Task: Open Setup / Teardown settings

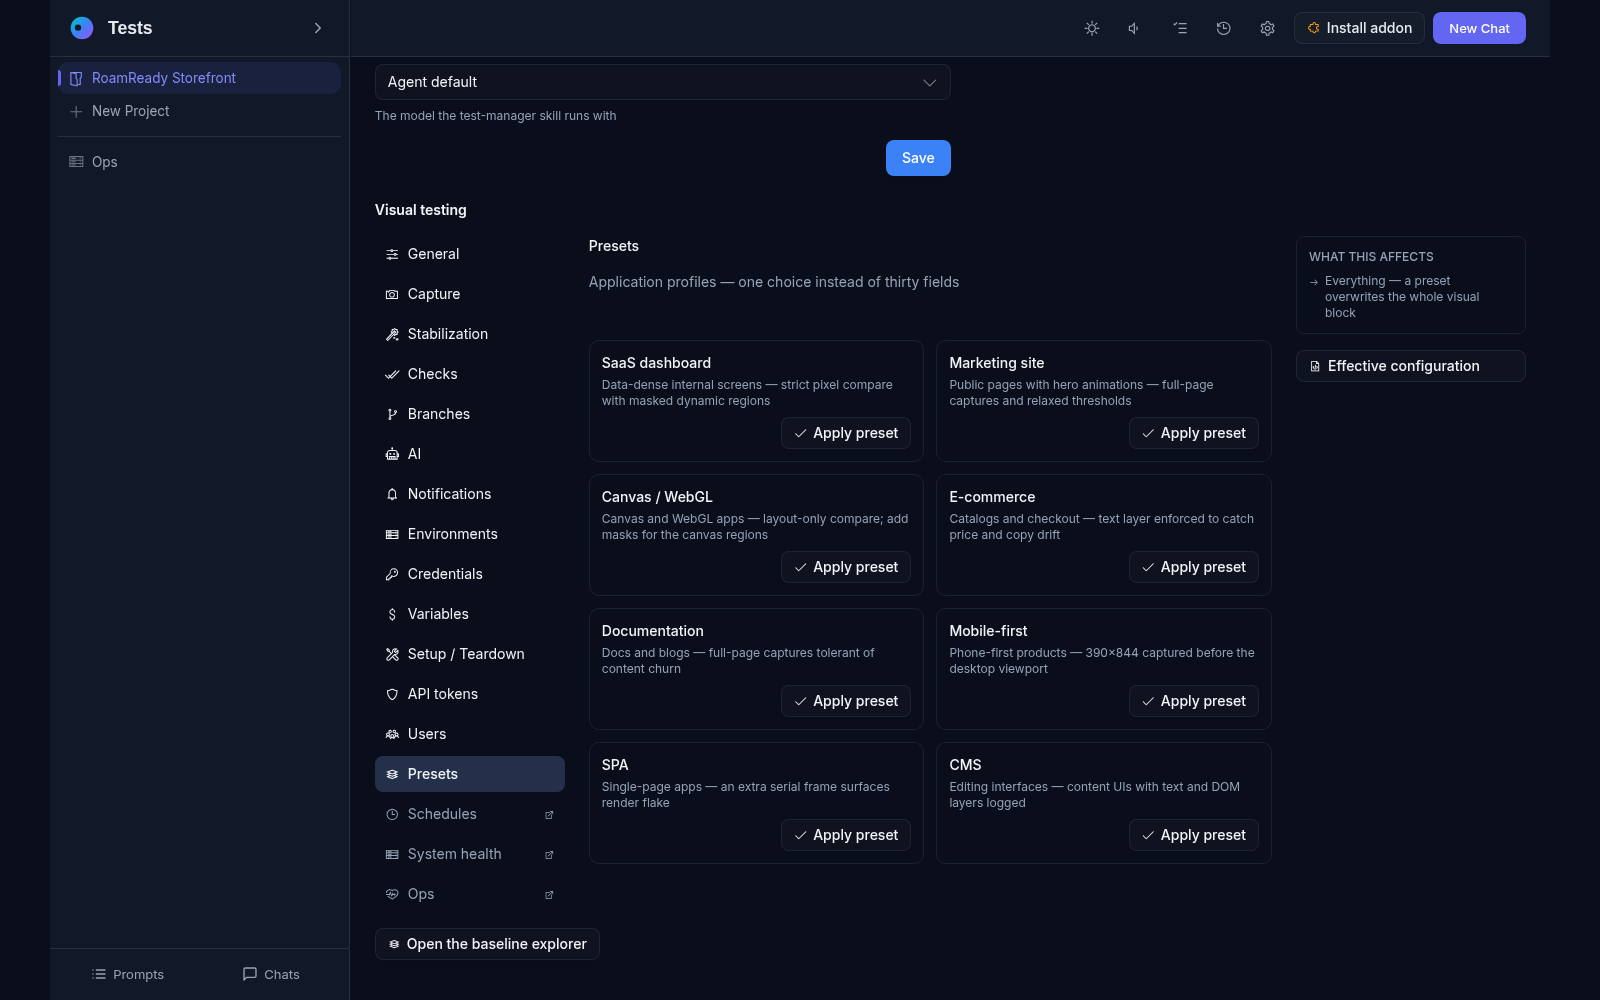Action: tap(470, 654)
